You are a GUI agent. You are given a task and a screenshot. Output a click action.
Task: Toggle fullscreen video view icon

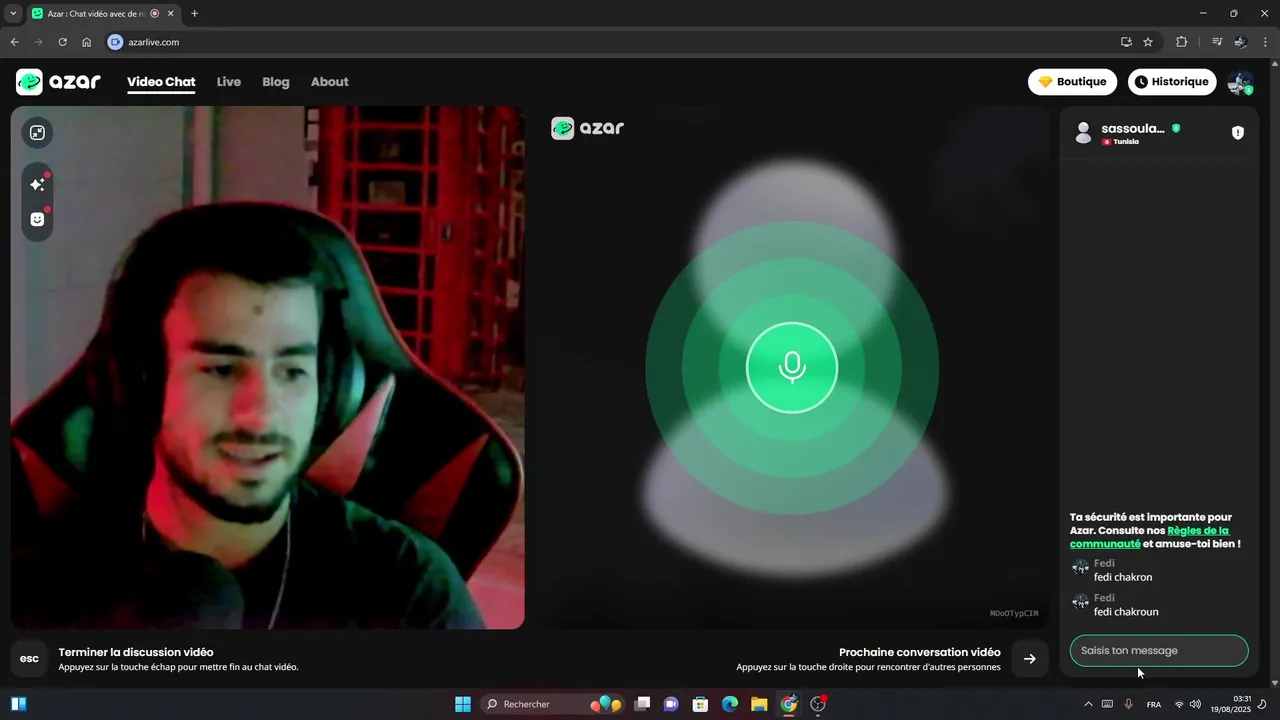(x=37, y=133)
